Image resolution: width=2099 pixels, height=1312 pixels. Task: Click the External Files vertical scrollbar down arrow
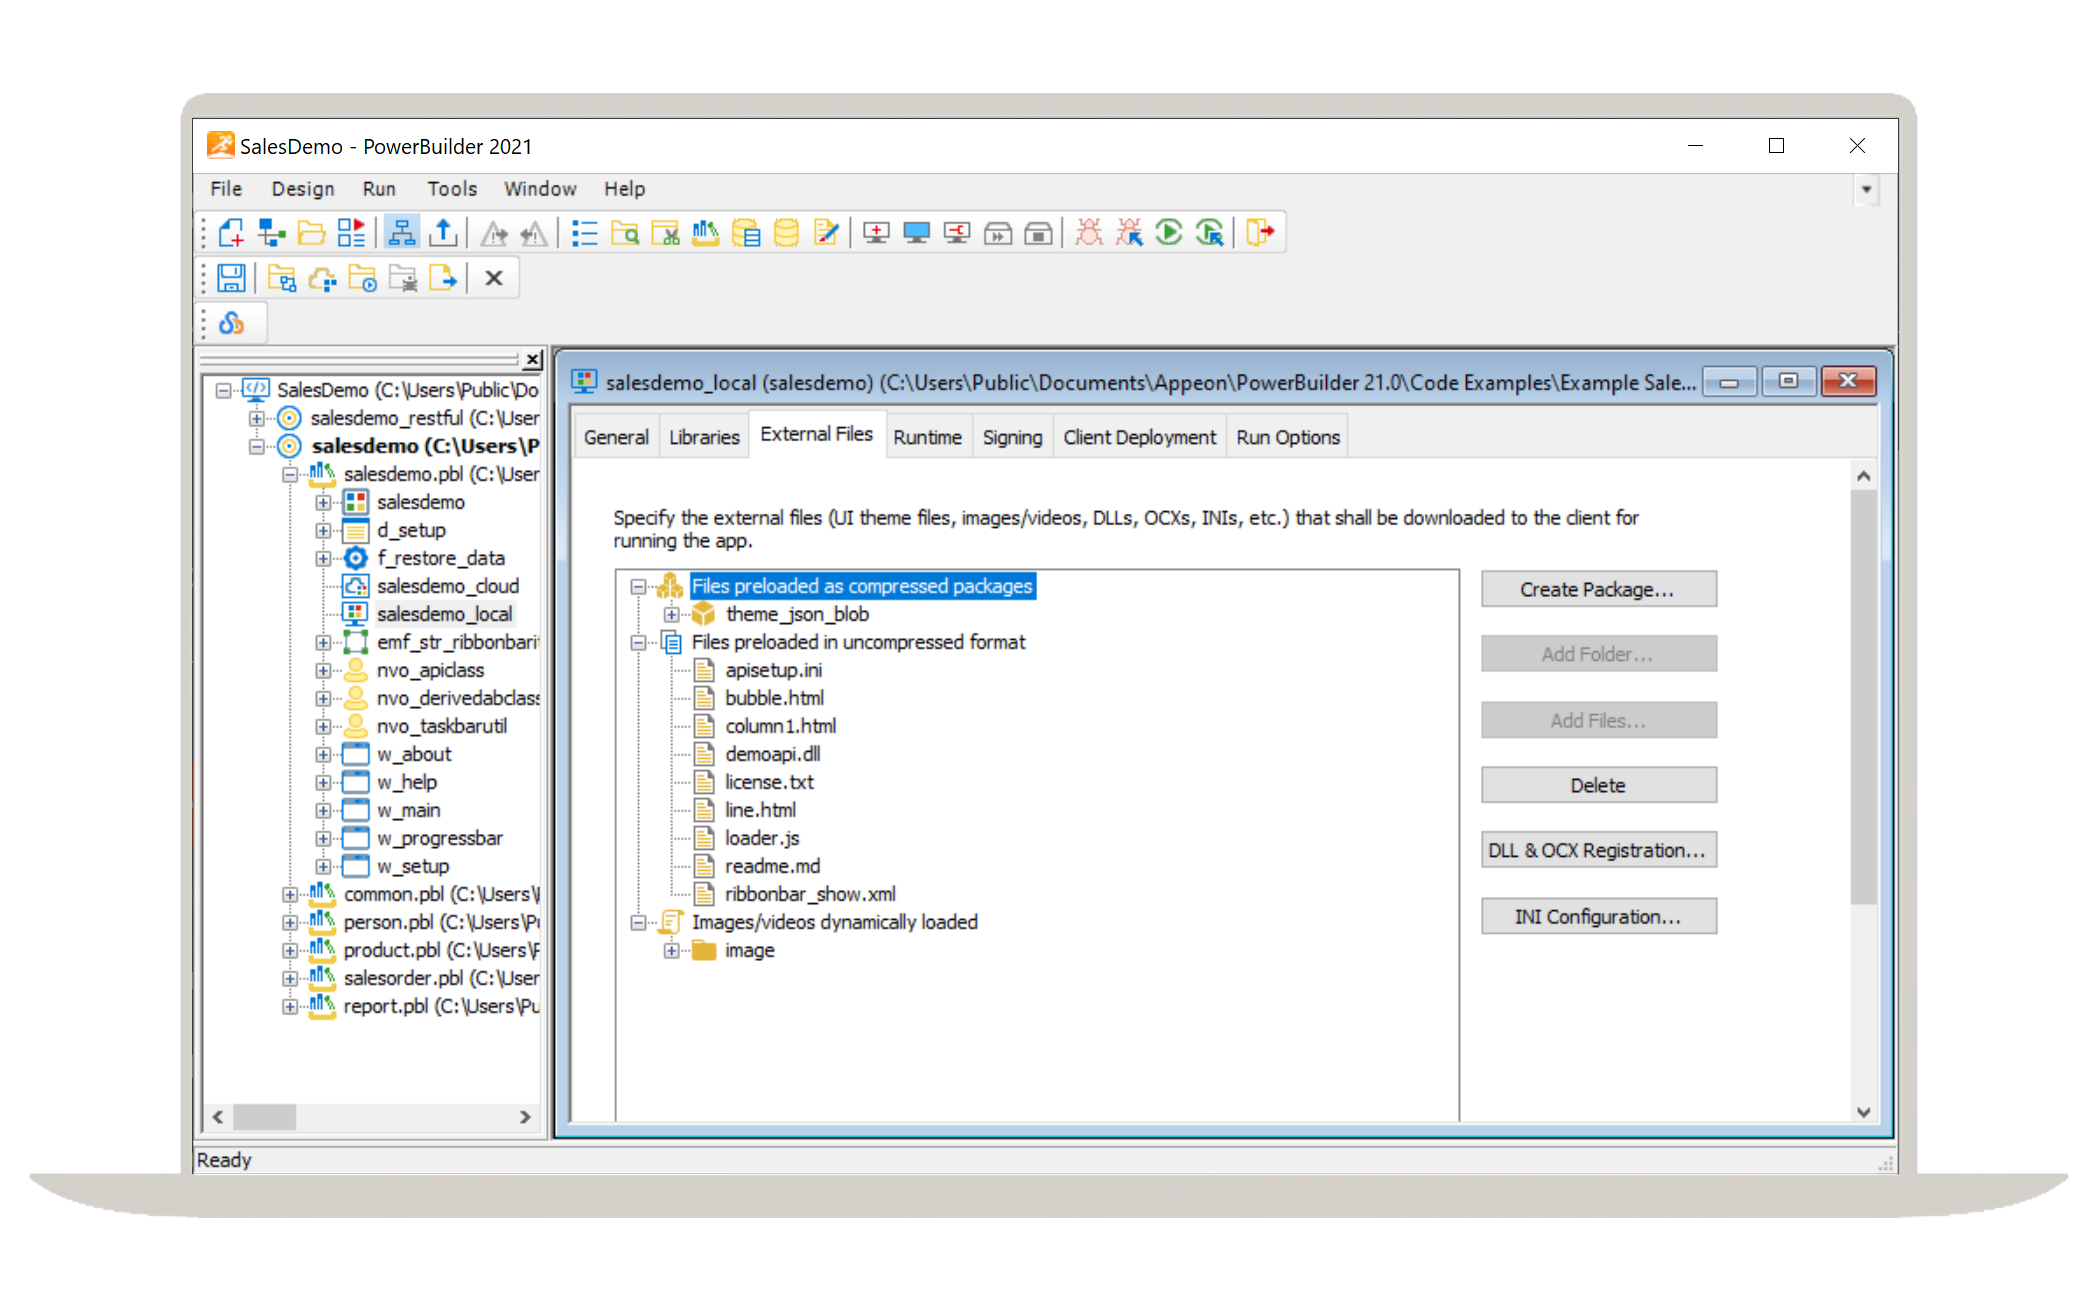tap(1863, 1112)
